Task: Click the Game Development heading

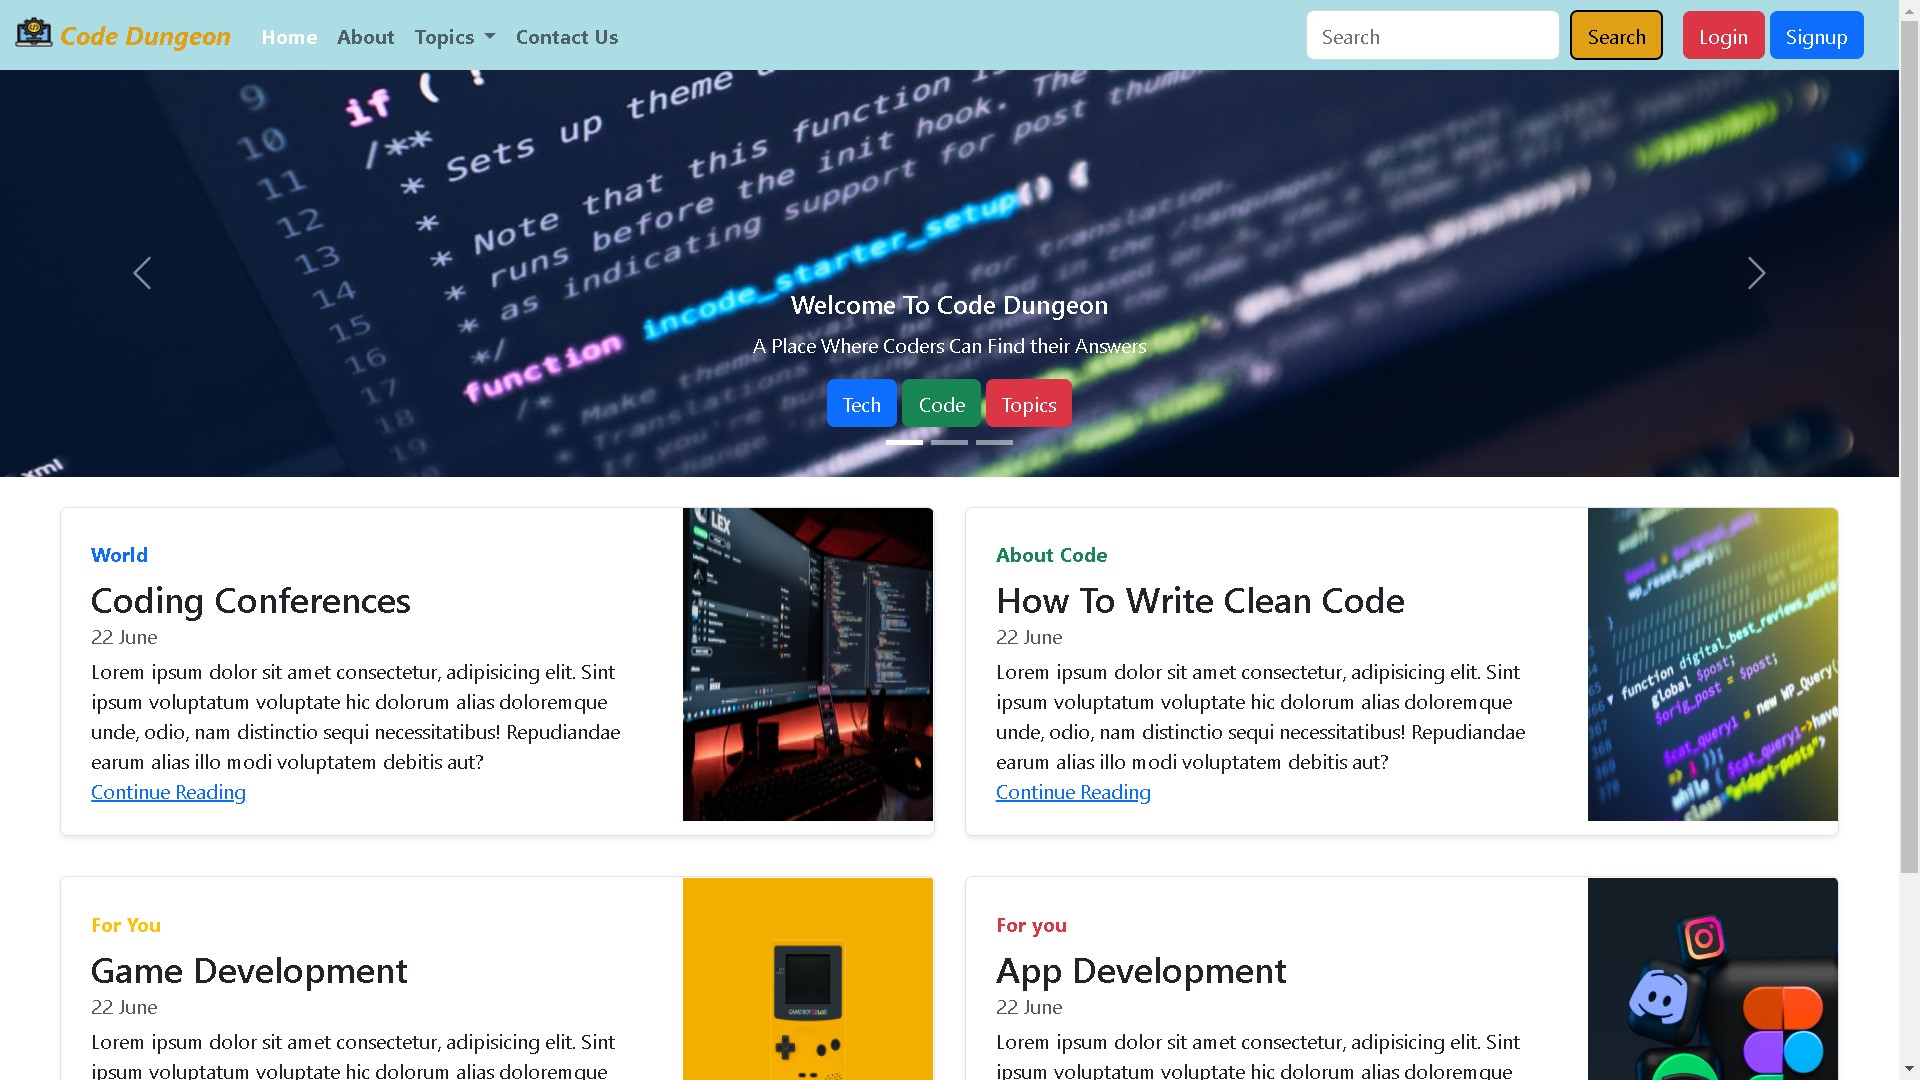Action: (249, 971)
